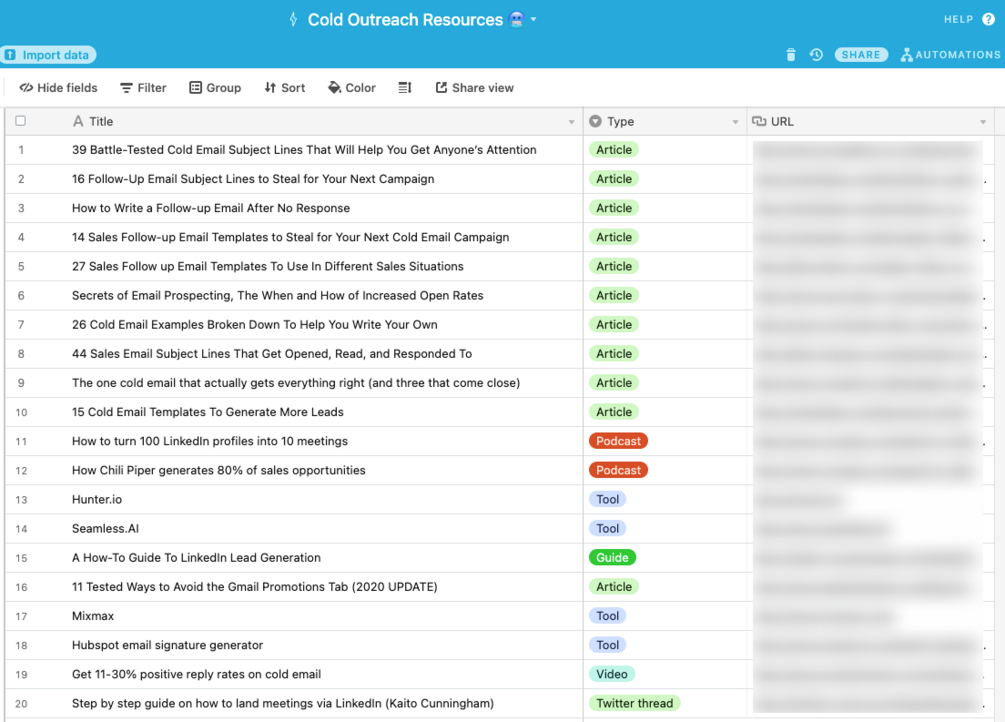The image size is (1005, 722).
Task: Open the revision history clock icon
Action: tap(816, 55)
